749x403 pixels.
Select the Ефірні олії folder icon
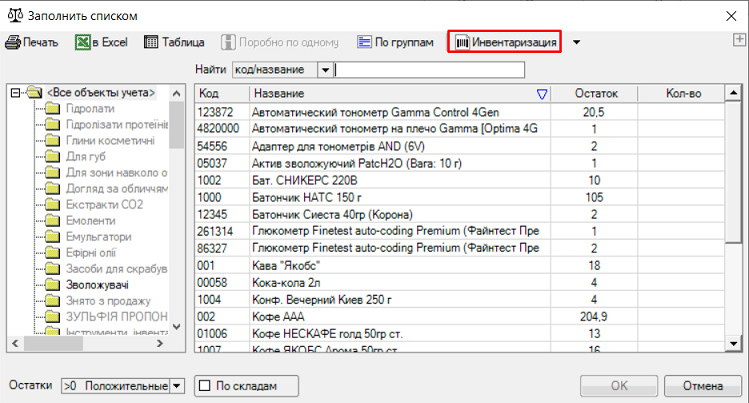point(49,253)
